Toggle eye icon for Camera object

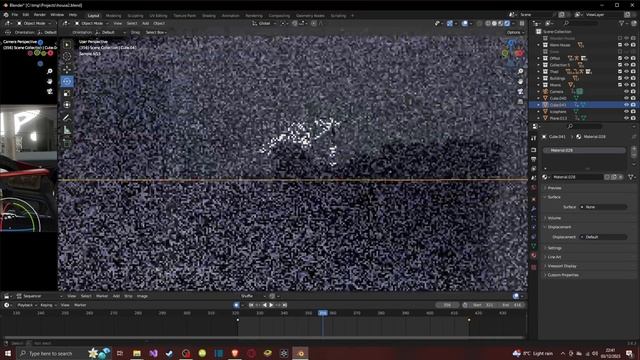(x=627, y=91)
